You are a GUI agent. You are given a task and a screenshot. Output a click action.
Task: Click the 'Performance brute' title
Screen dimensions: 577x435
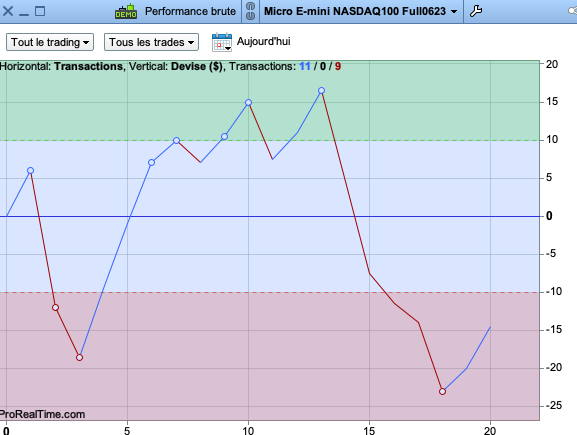point(190,11)
